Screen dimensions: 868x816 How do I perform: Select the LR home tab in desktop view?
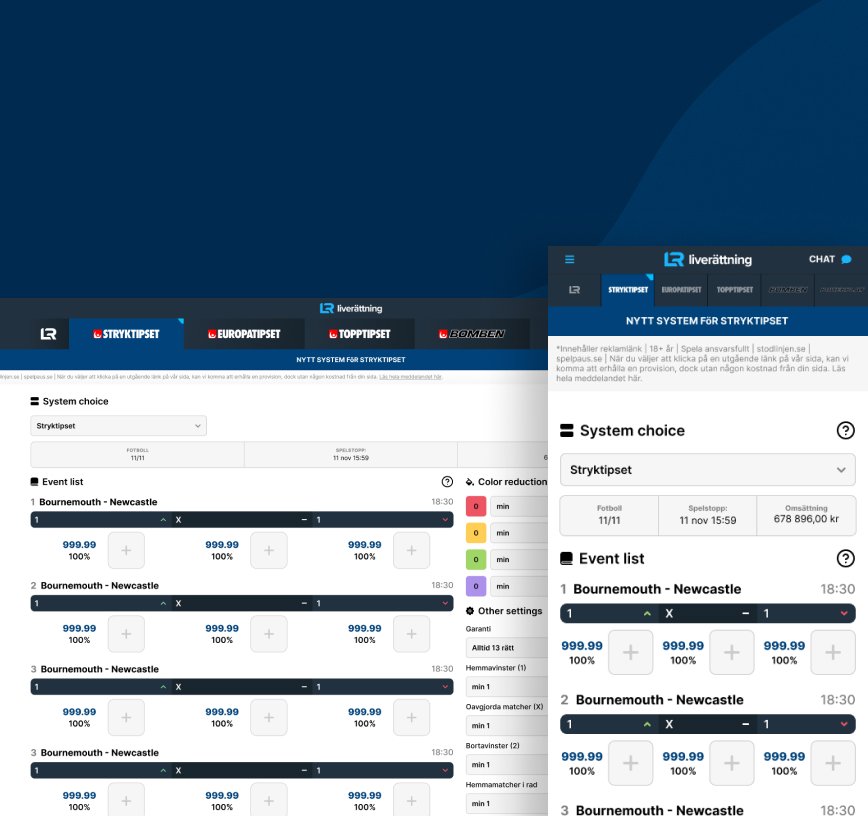[48, 334]
